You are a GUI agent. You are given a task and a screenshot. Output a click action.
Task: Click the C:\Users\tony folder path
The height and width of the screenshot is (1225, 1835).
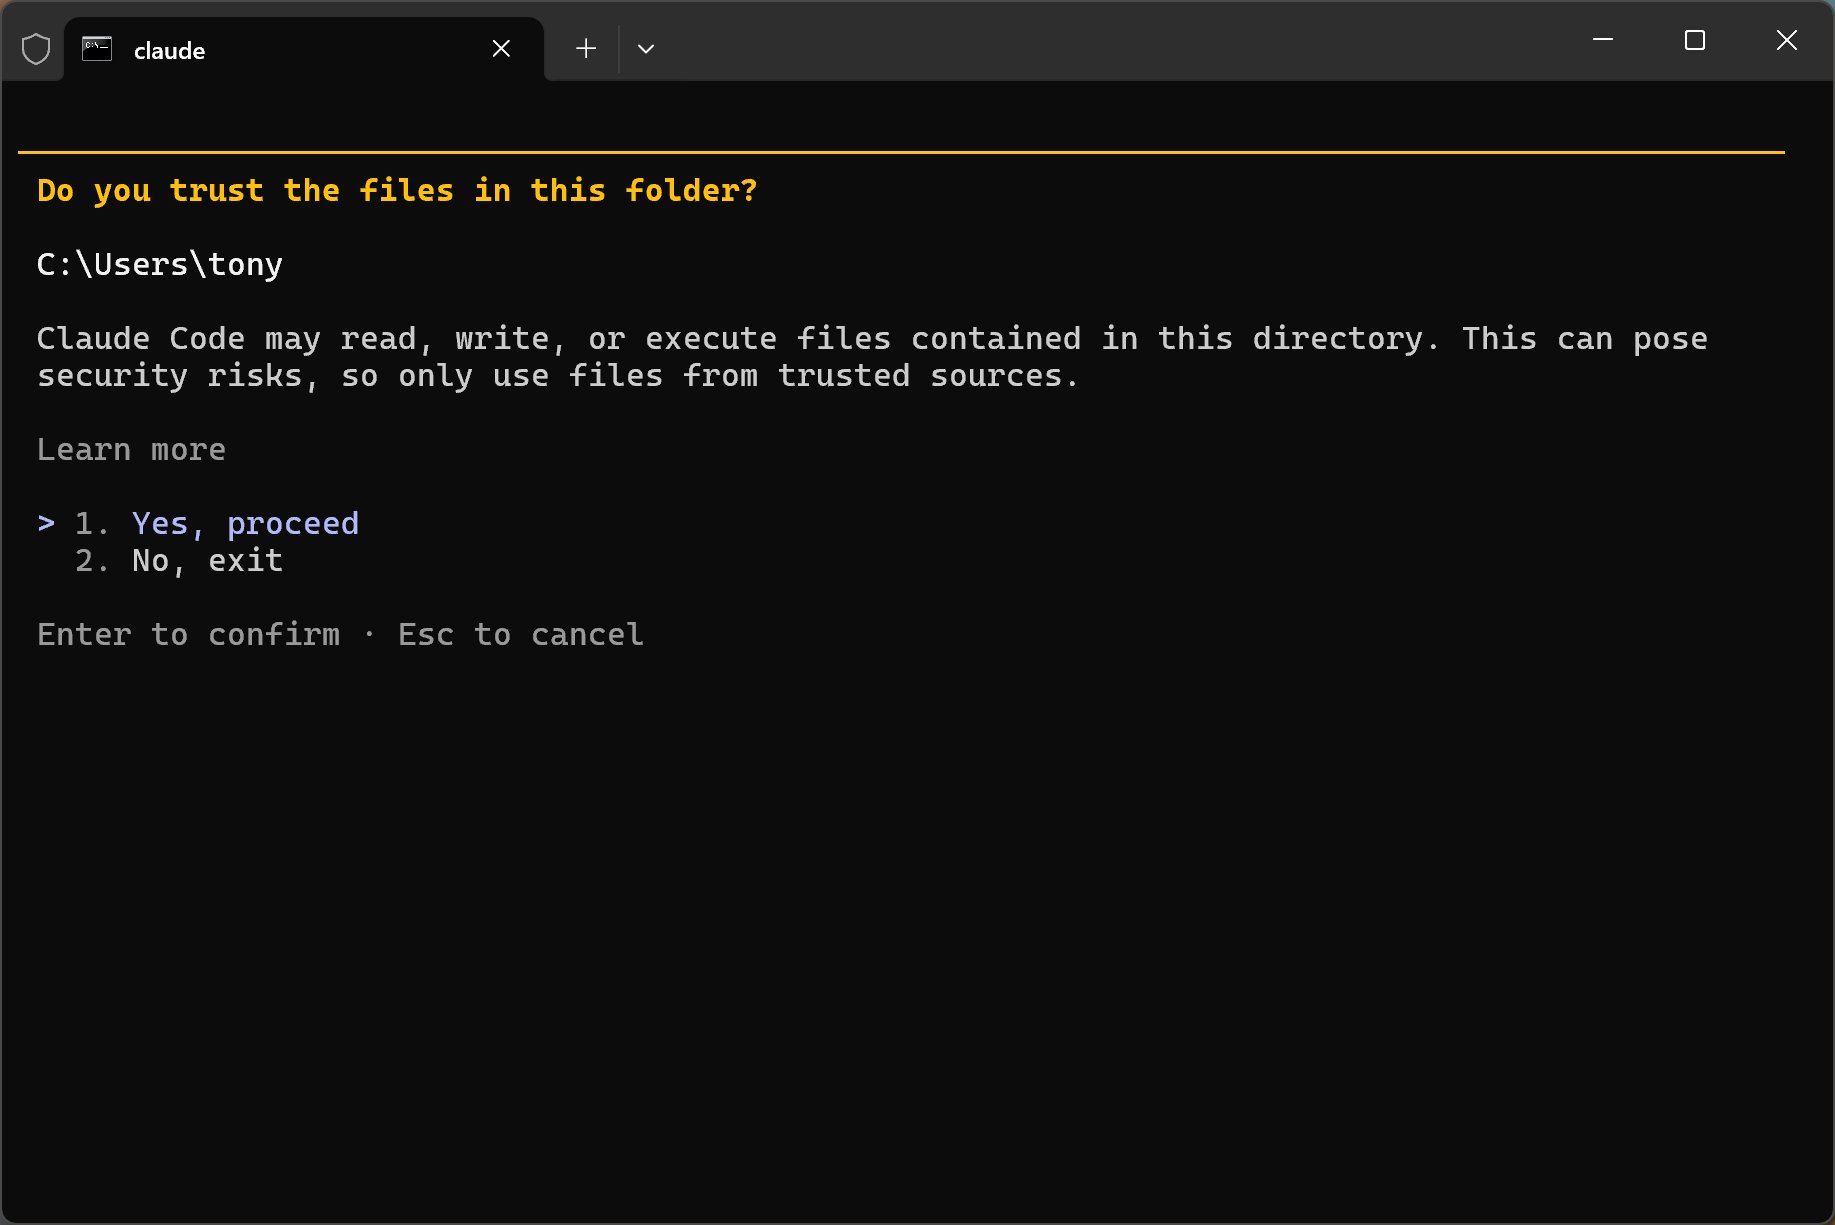[160, 265]
